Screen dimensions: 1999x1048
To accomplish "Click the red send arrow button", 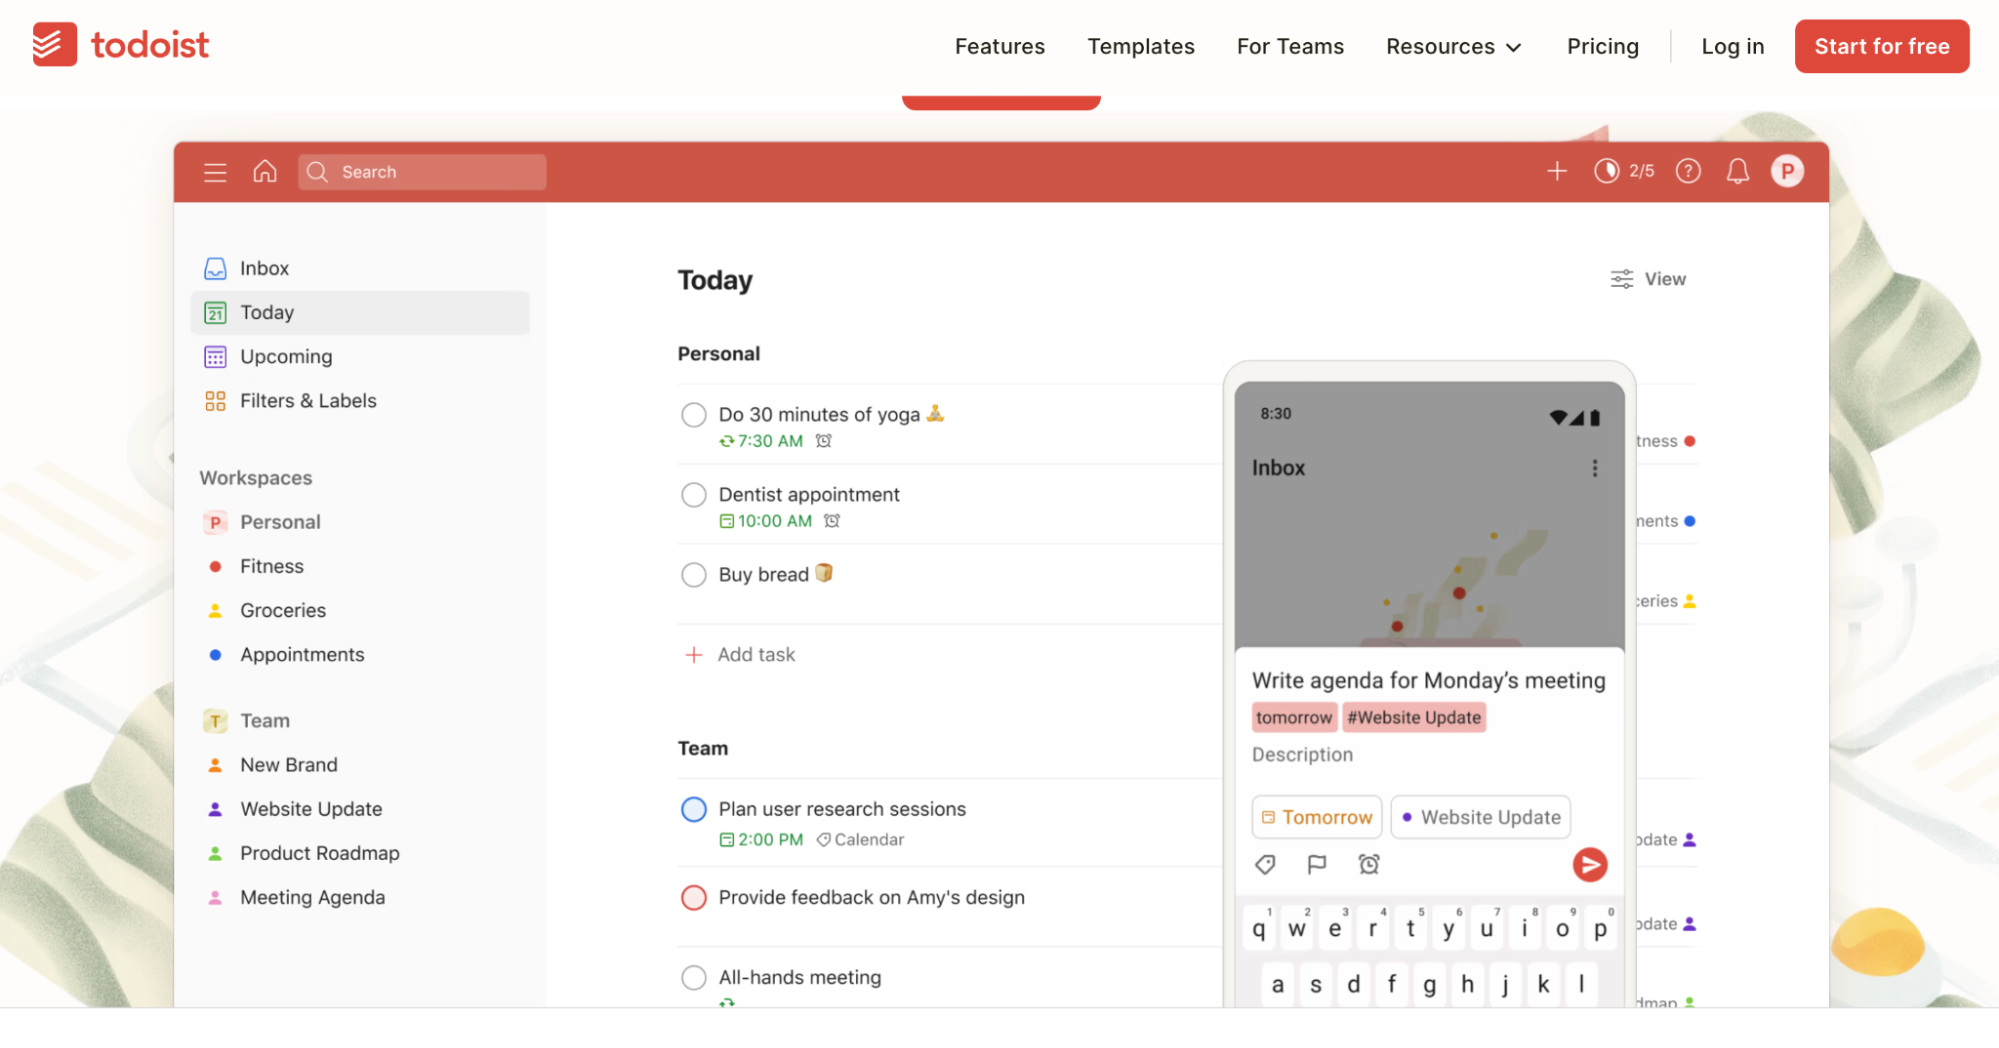I will (x=1589, y=865).
